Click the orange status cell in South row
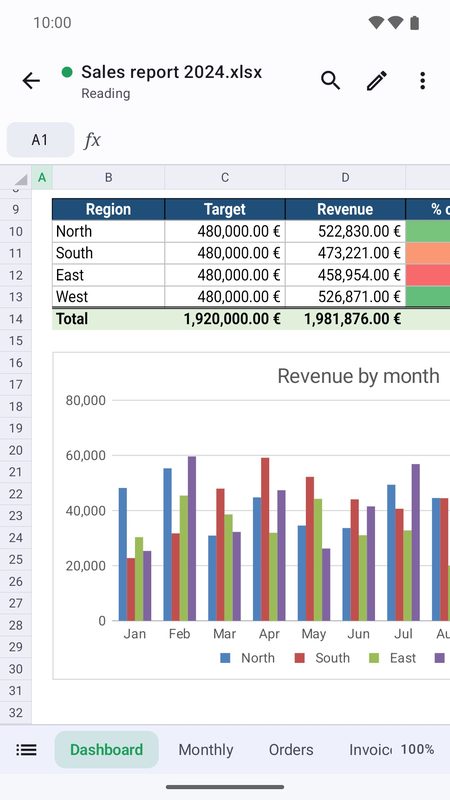This screenshot has width=450, height=800. coord(428,253)
